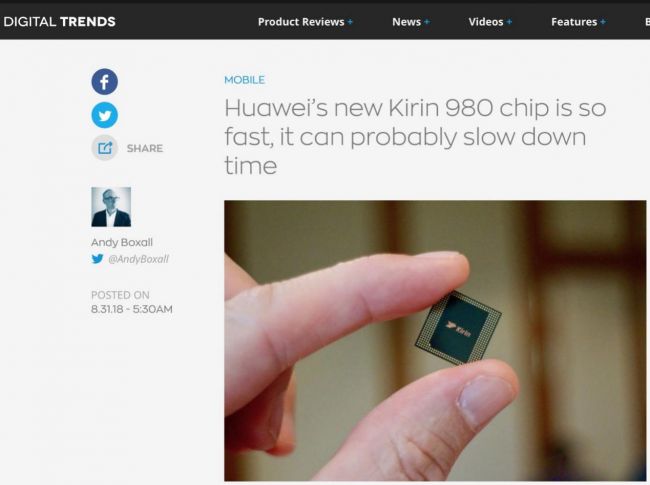Click Andy Boxall's author photo
This screenshot has height=485, width=650.
tap(111, 207)
